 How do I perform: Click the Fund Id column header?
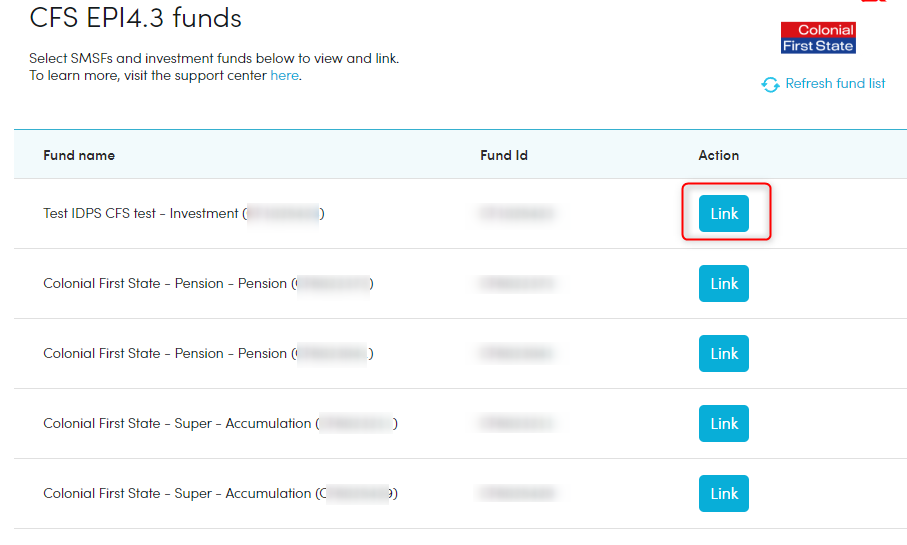pyautogui.click(x=504, y=155)
